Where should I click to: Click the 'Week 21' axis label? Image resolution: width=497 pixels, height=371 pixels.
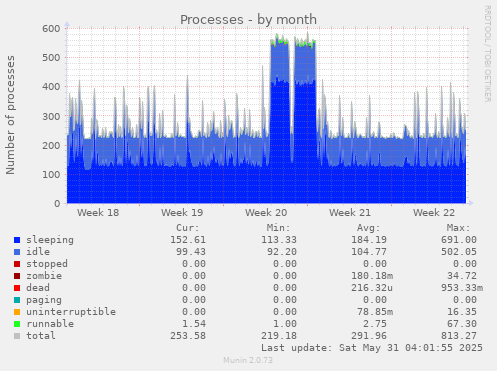[x=350, y=213]
